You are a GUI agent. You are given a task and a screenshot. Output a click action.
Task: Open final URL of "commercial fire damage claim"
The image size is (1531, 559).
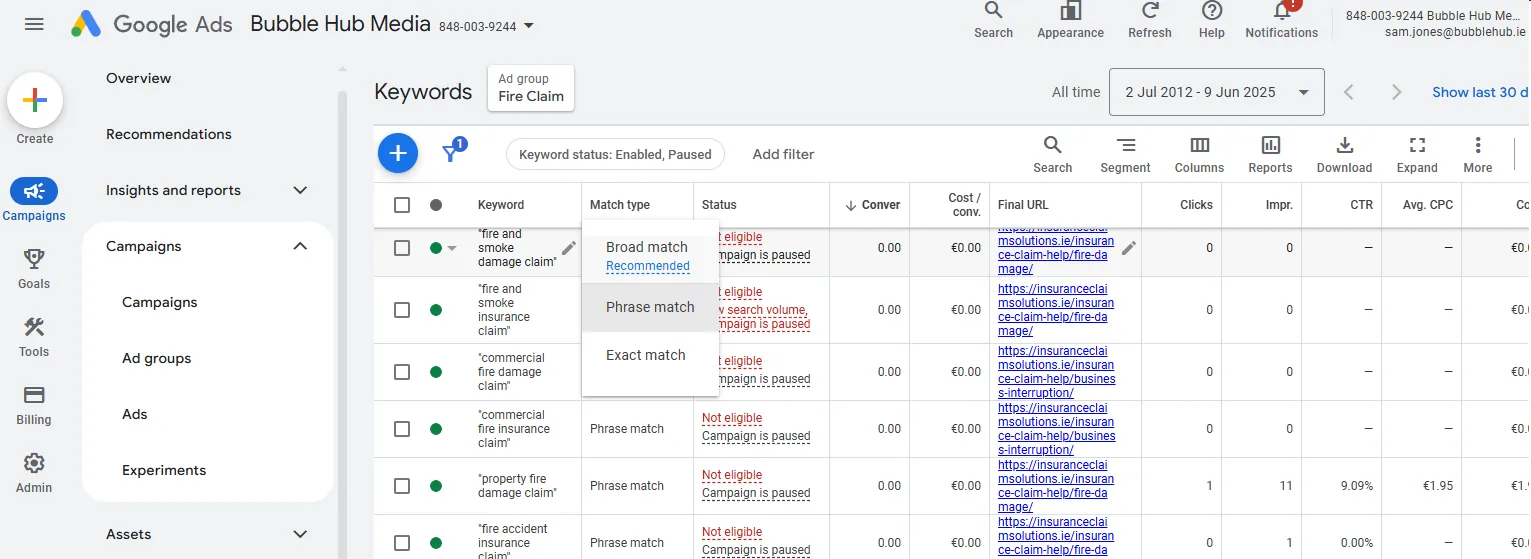tap(1057, 372)
